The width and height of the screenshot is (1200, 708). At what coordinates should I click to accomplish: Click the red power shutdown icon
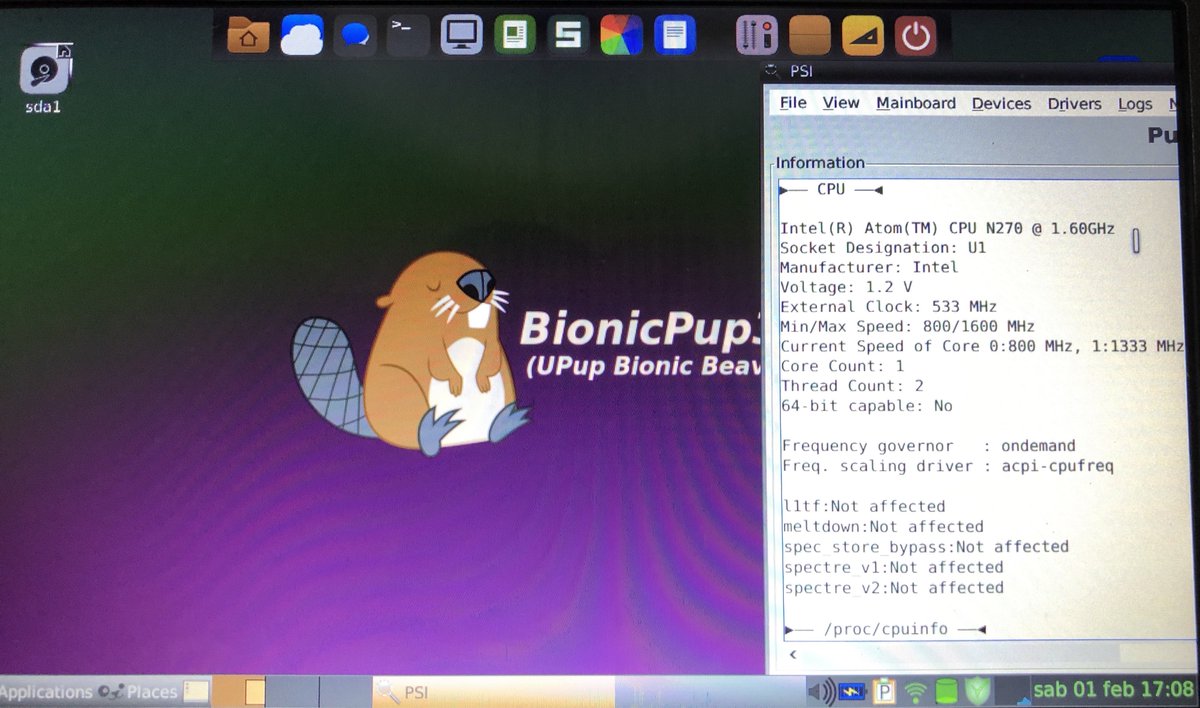(x=915, y=36)
